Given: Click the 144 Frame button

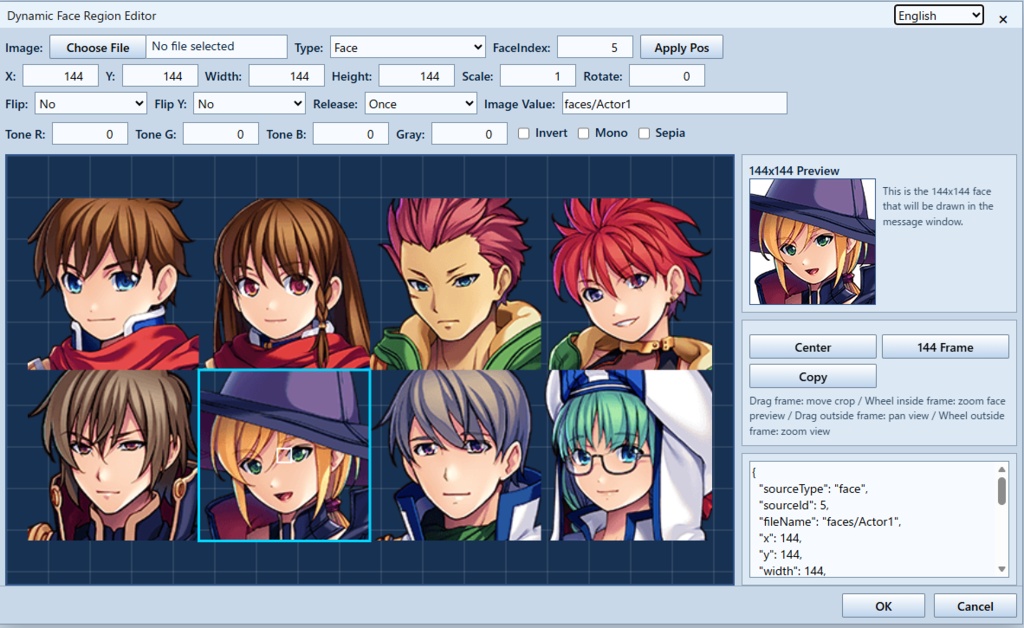Looking at the screenshot, I should [x=945, y=347].
